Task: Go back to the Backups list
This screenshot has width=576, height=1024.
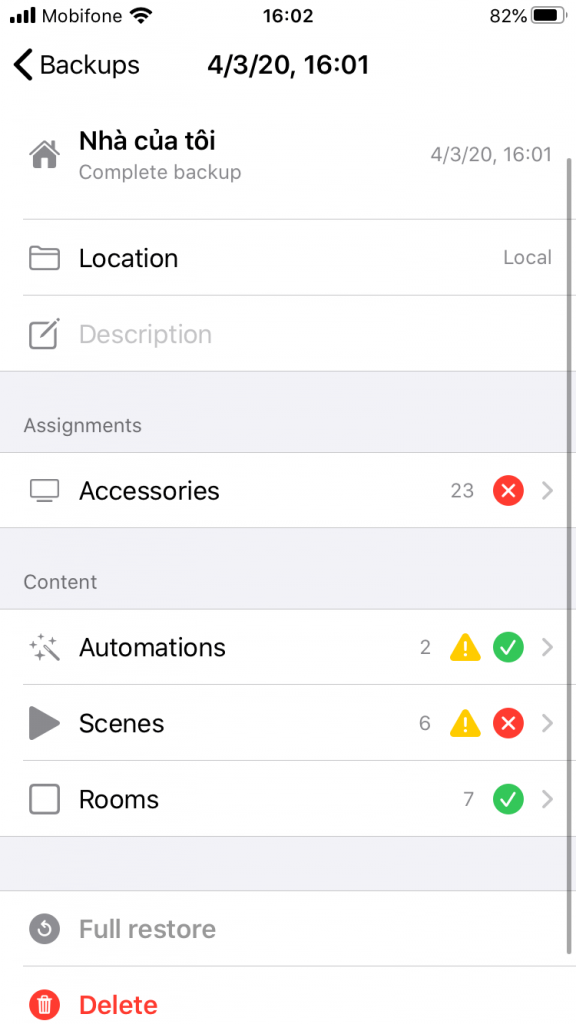Action: (x=75, y=64)
